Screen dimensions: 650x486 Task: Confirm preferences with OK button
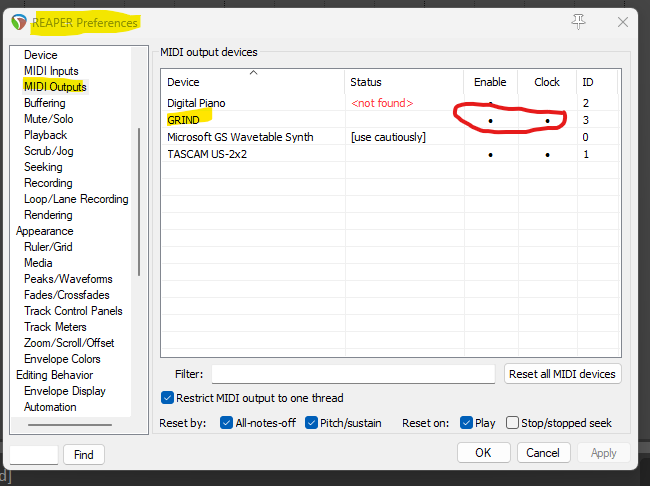pyautogui.click(x=483, y=452)
